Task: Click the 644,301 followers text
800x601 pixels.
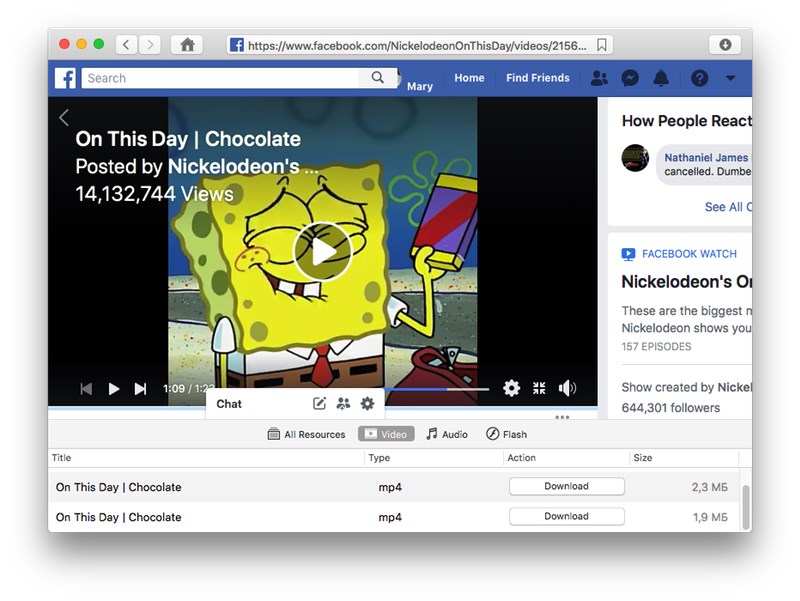Action: pyautogui.click(x=670, y=408)
